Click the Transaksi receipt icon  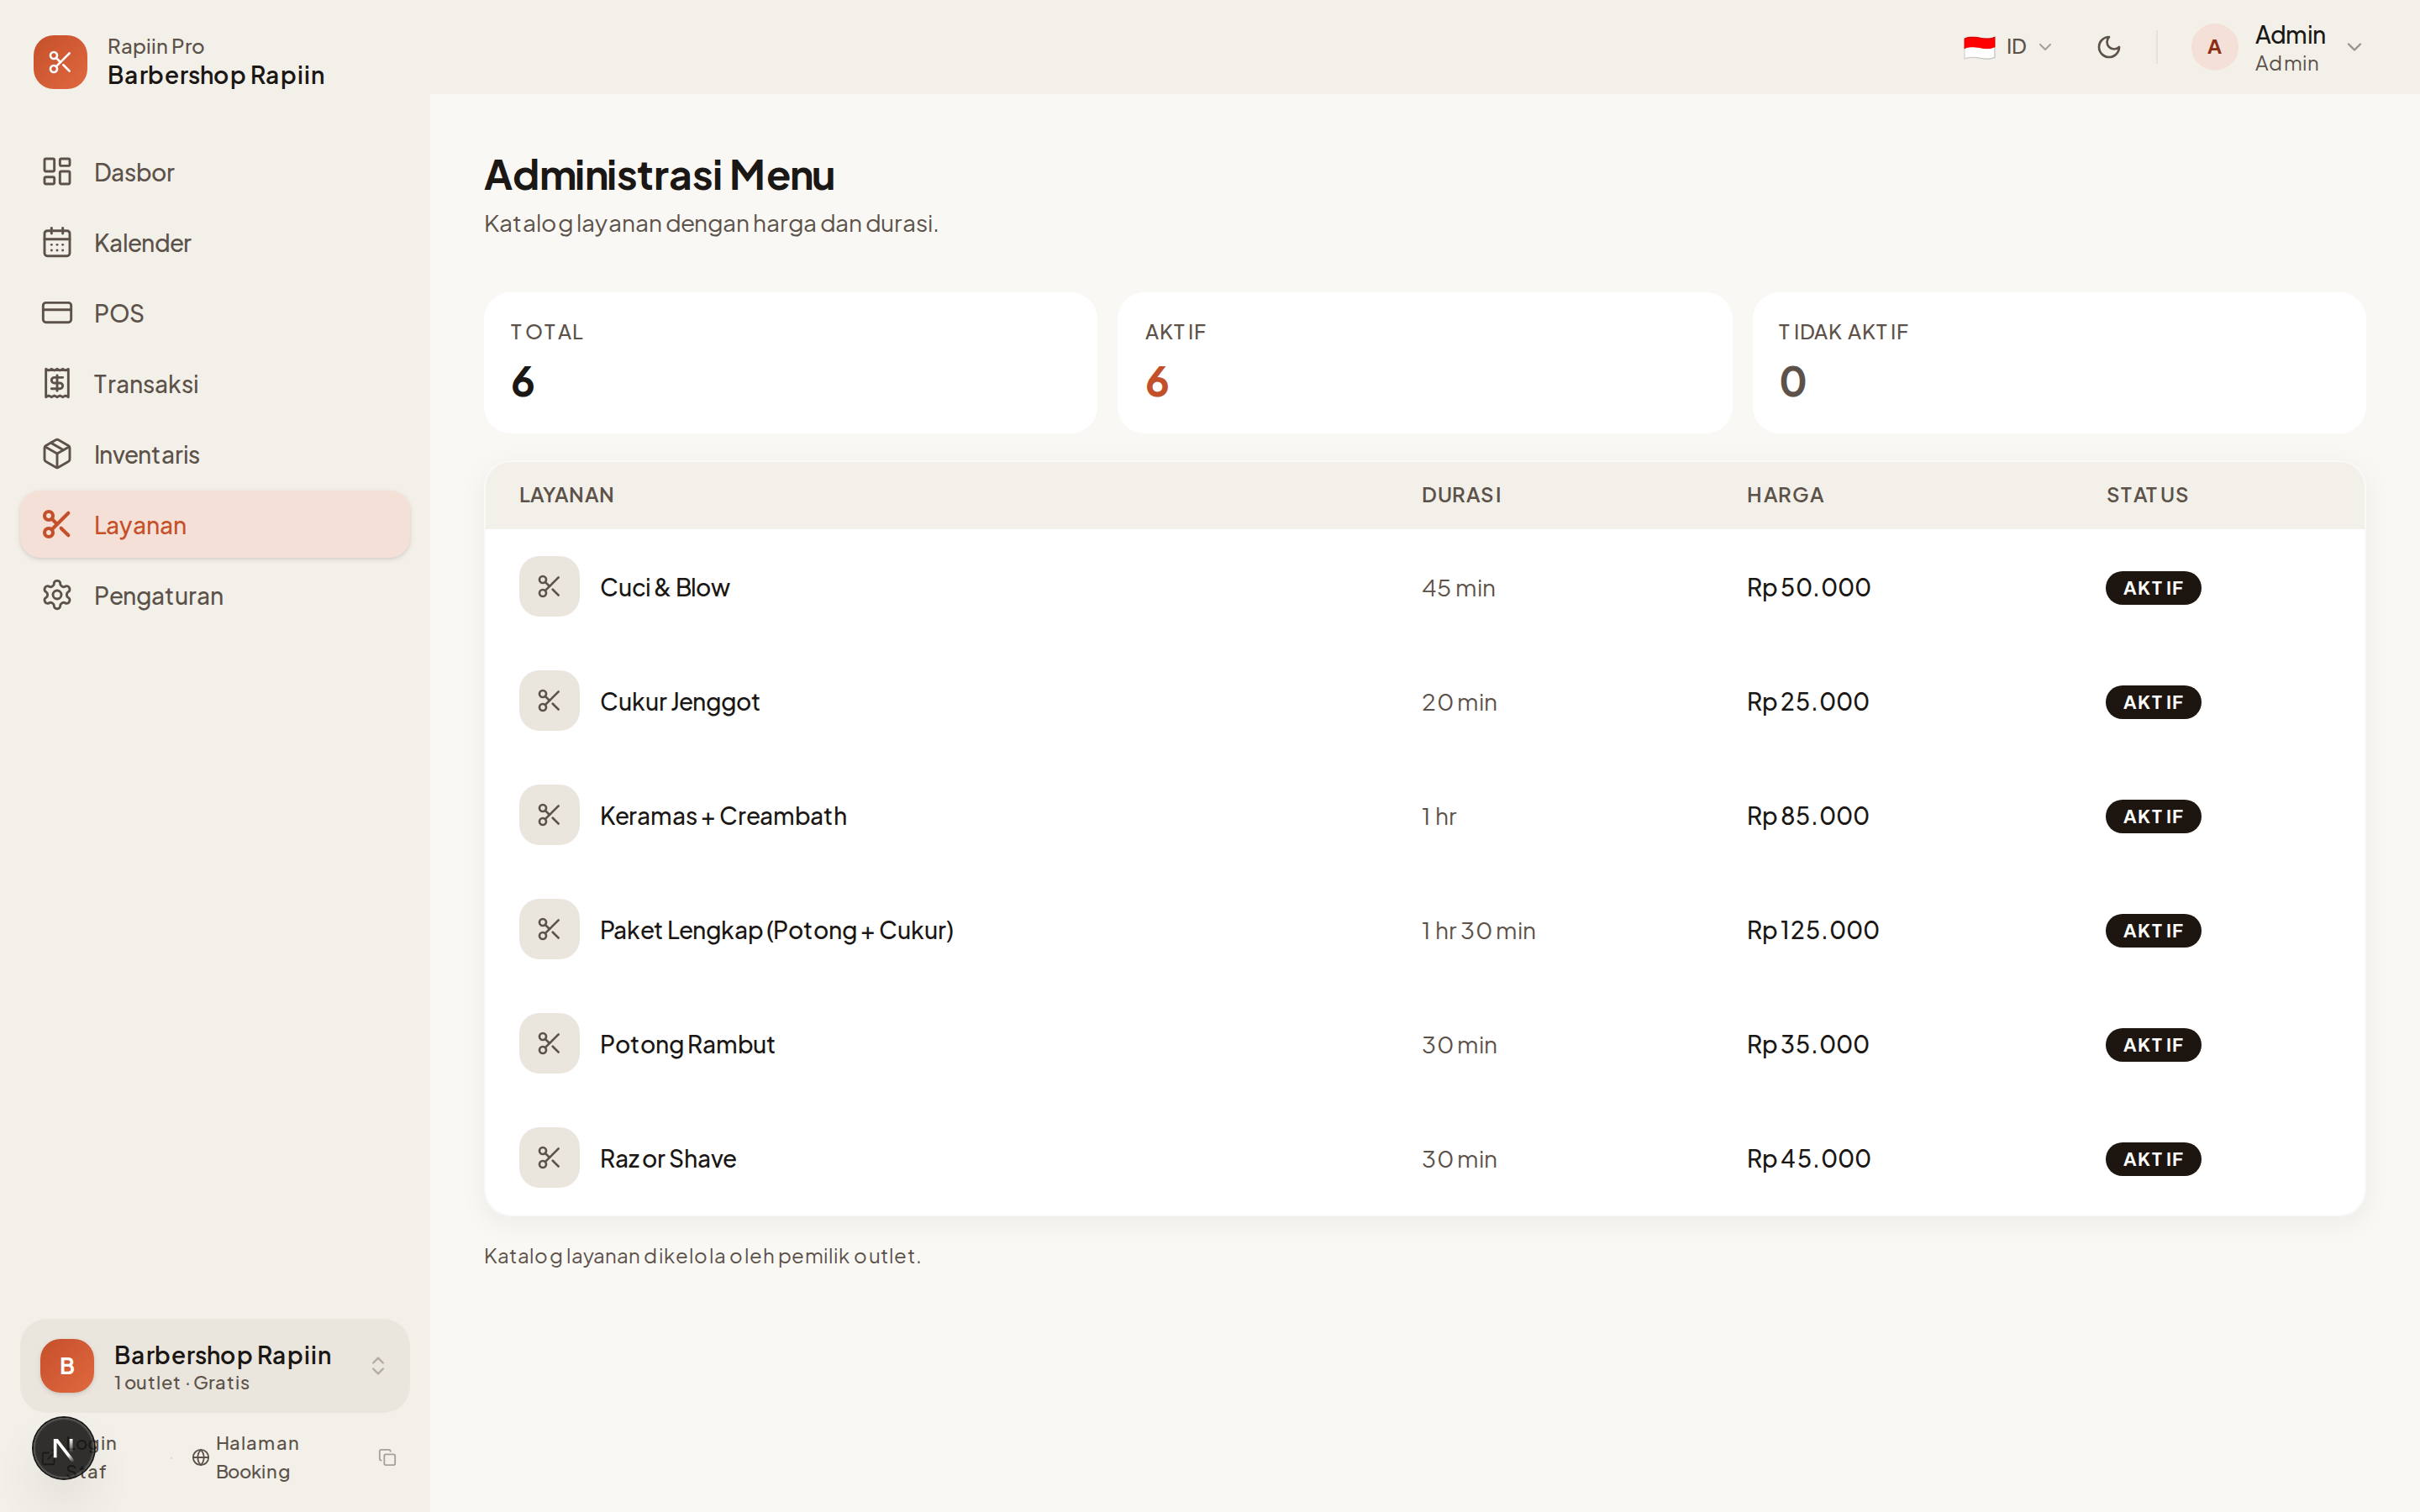57,384
